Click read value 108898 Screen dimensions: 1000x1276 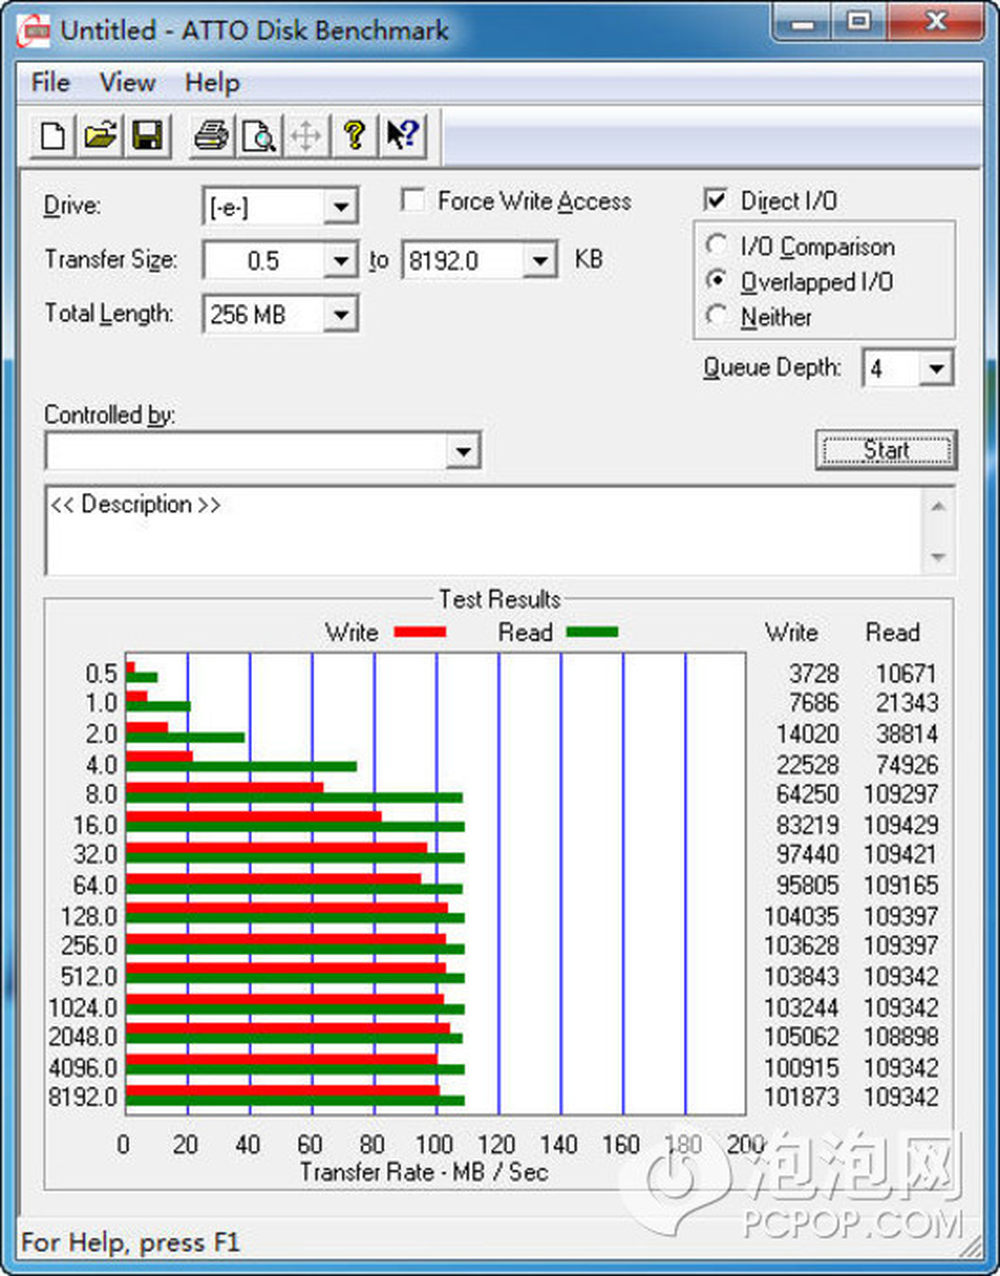pyautogui.click(x=901, y=1037)
